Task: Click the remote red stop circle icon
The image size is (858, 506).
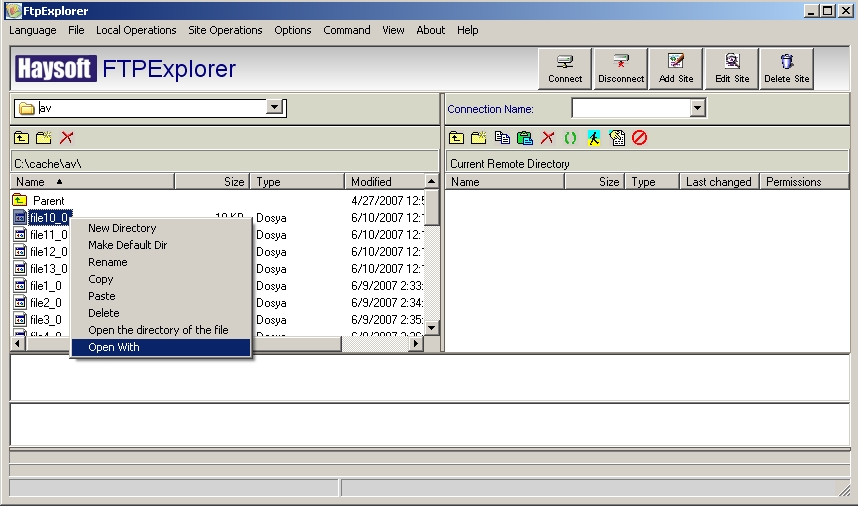Action: [640, 138]
